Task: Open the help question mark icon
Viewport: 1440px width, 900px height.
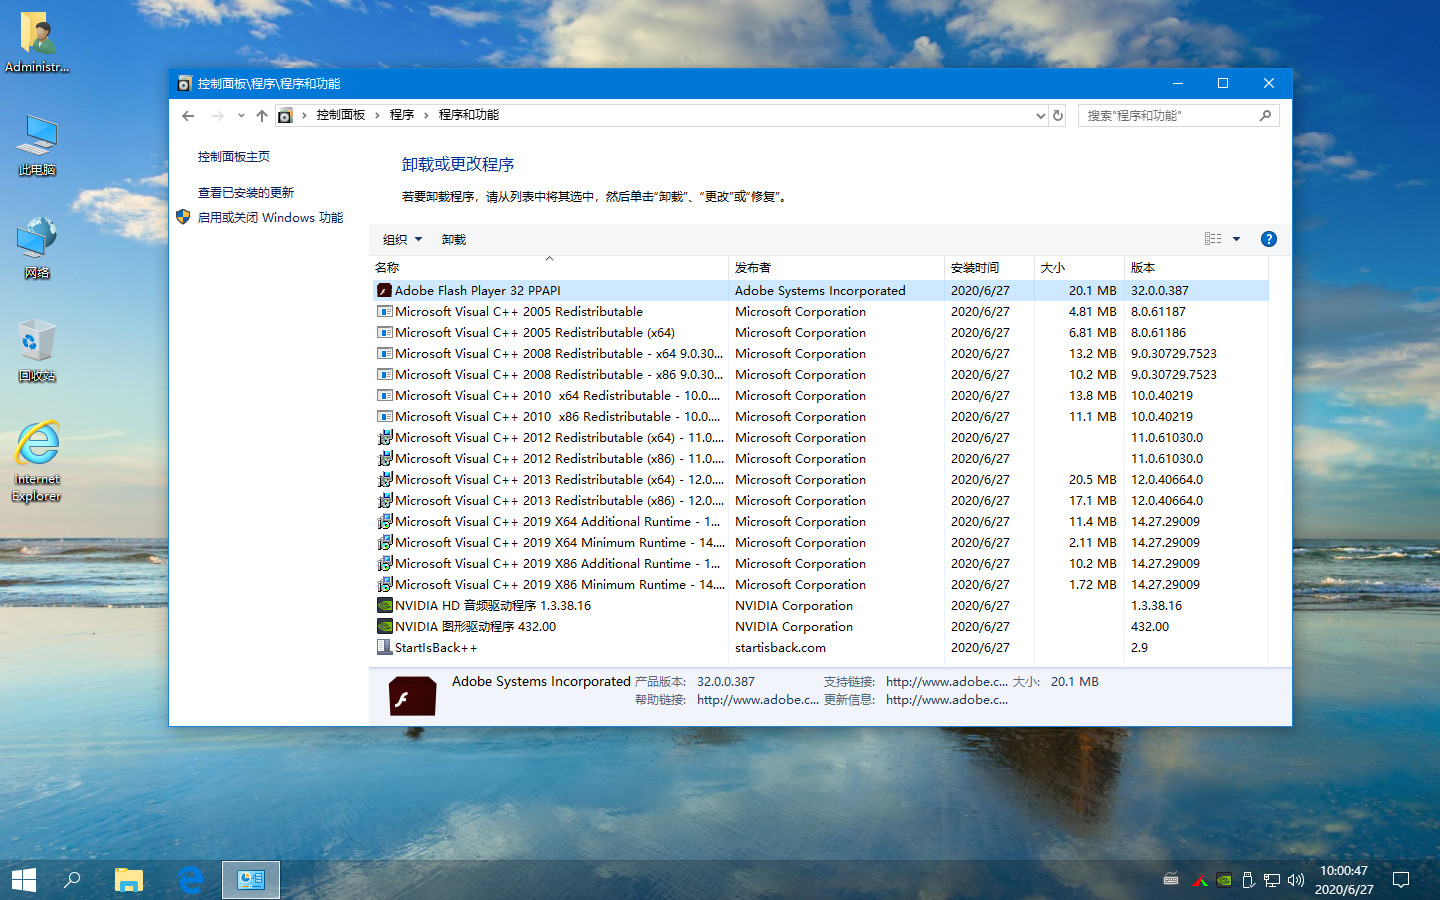Action: [x=1269, y=239]
